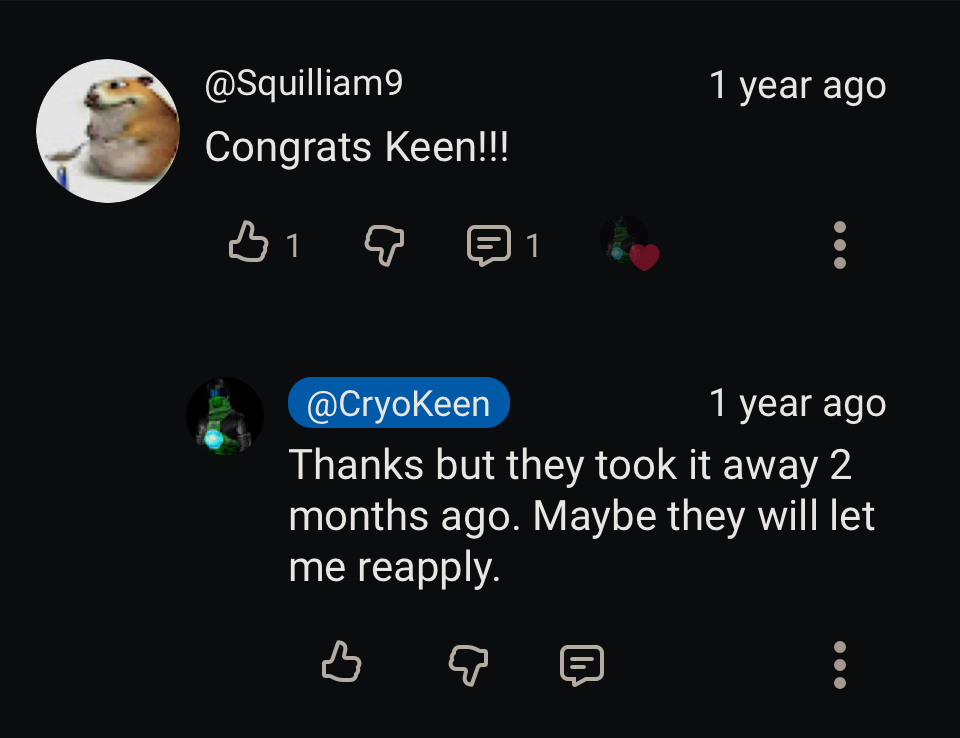Open CryoKeen's avatar beside the reply
Screen dimensions: 960x738
(x=225, y=416)
